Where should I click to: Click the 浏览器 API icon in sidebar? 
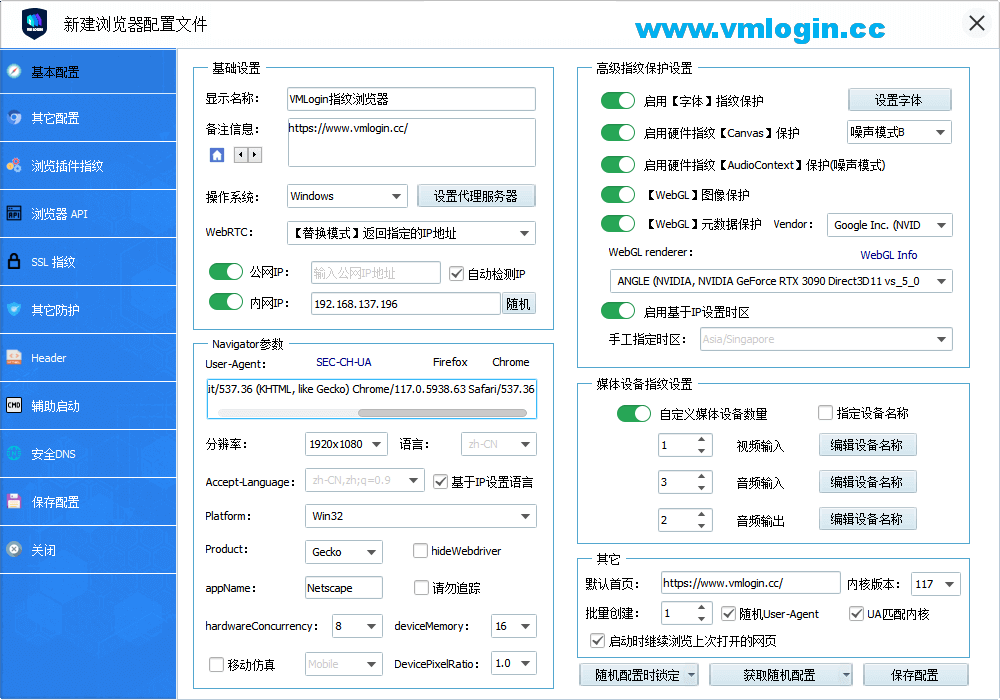14,214
